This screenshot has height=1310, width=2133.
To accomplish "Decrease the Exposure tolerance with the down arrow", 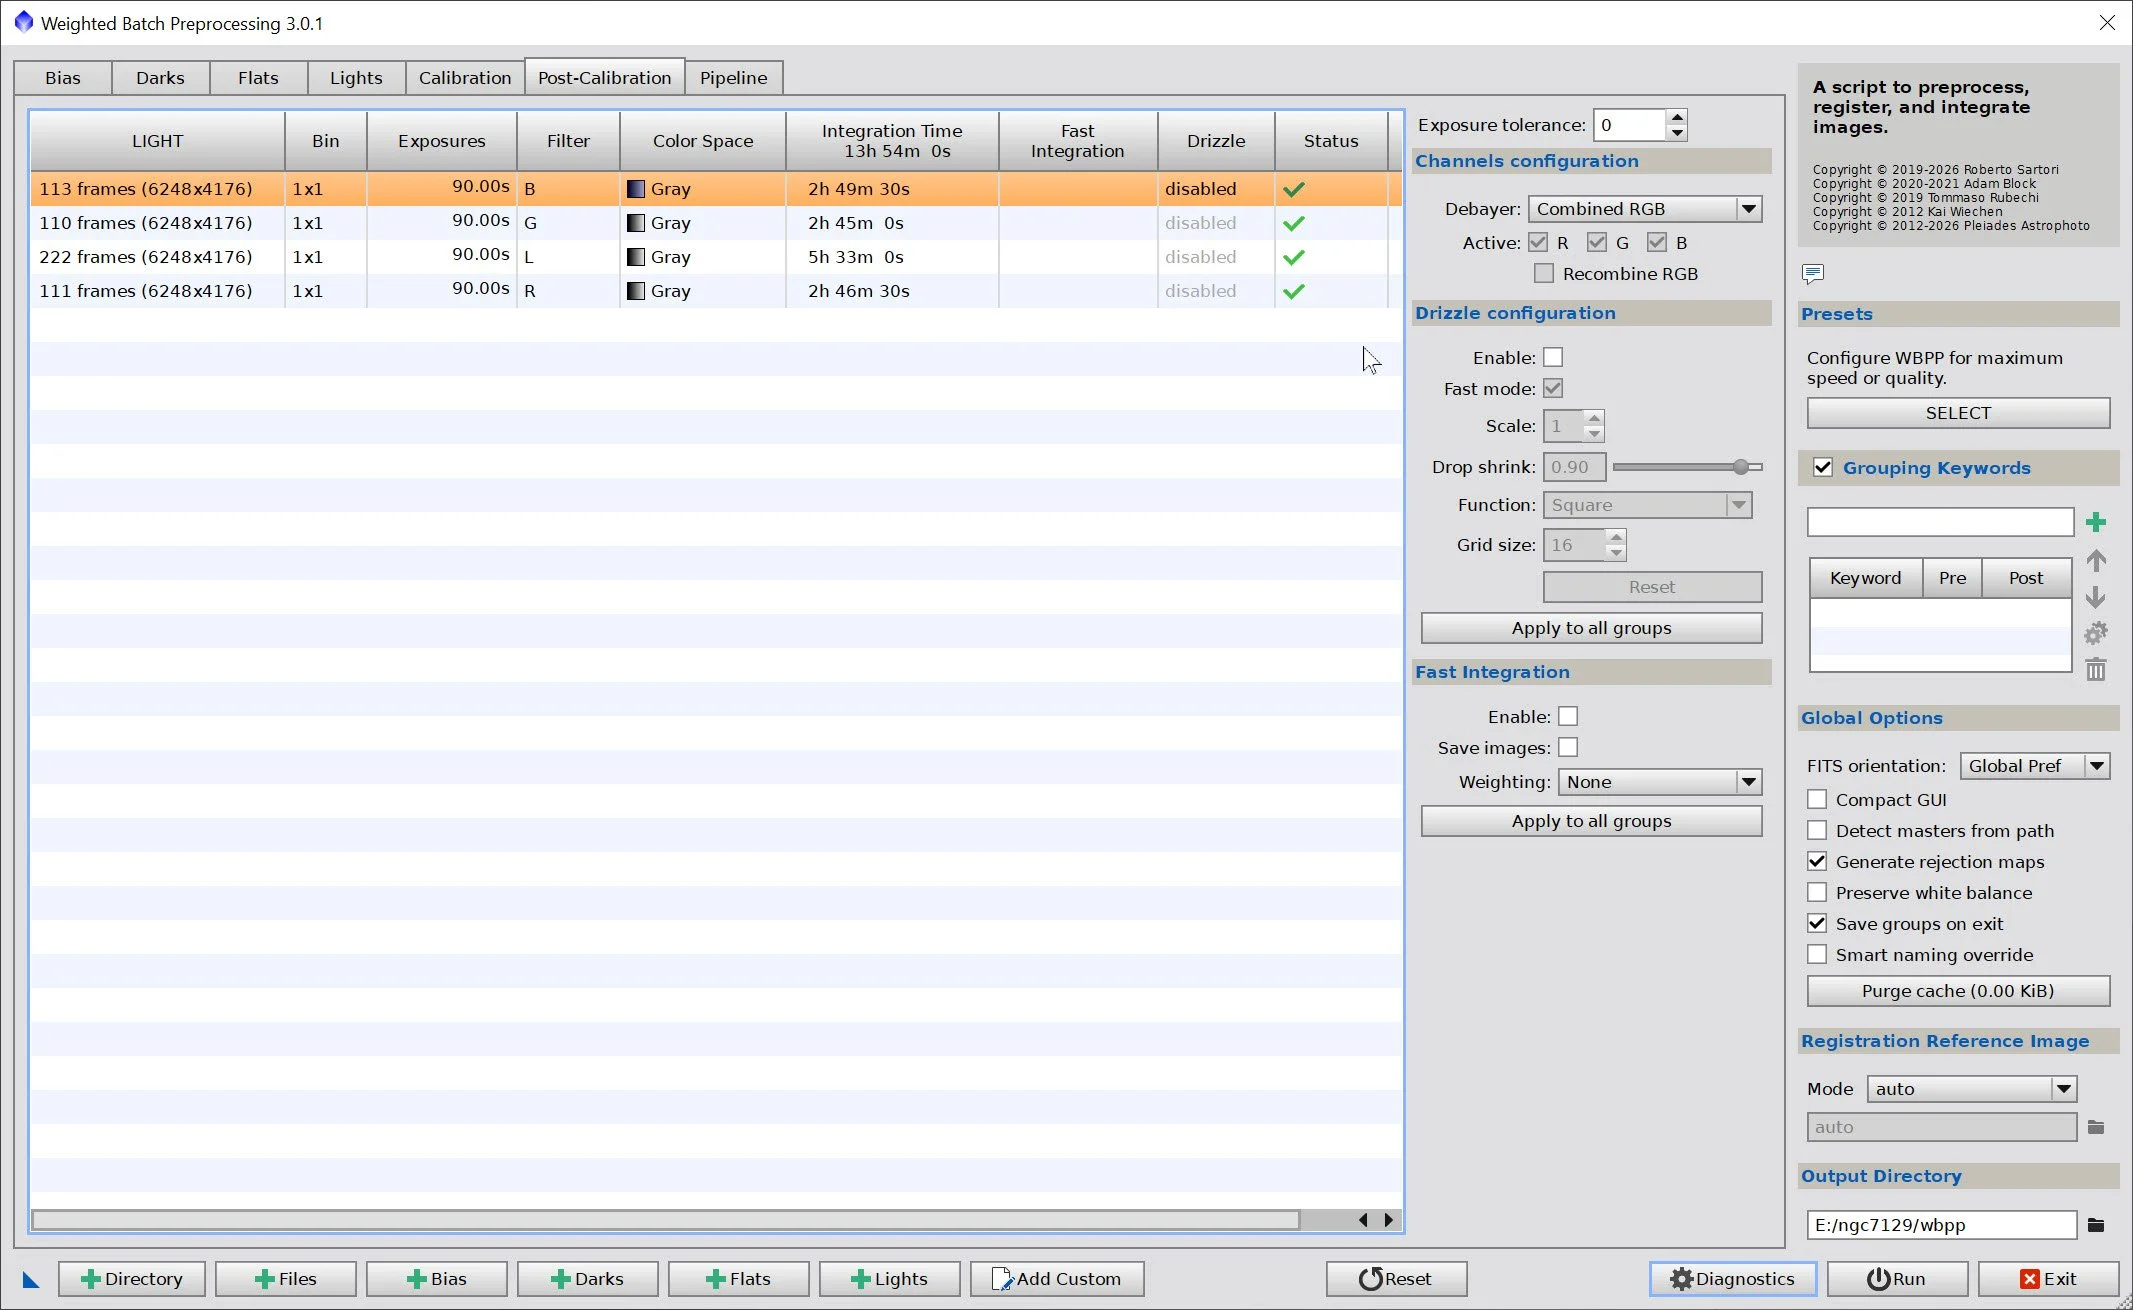I will [1677, 133].
